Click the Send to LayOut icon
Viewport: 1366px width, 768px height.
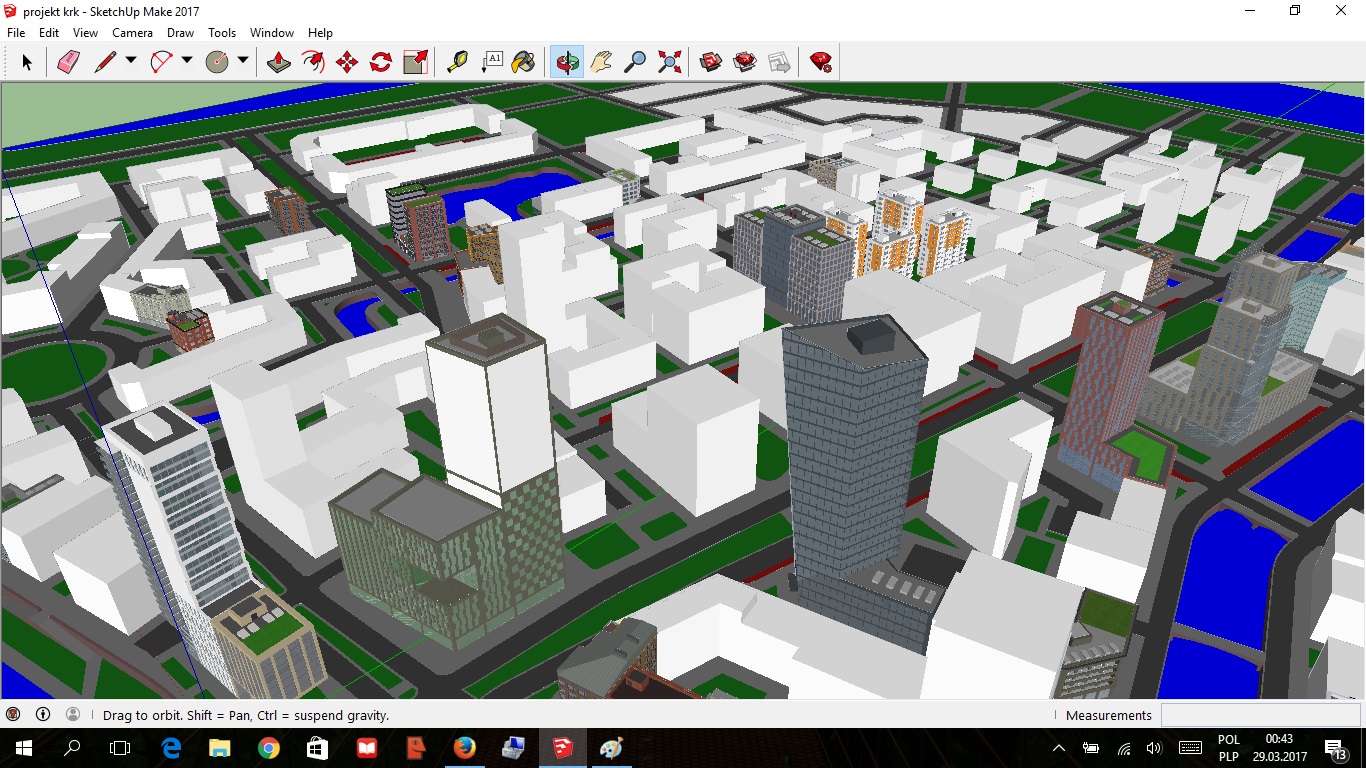(x=779, y=62)
